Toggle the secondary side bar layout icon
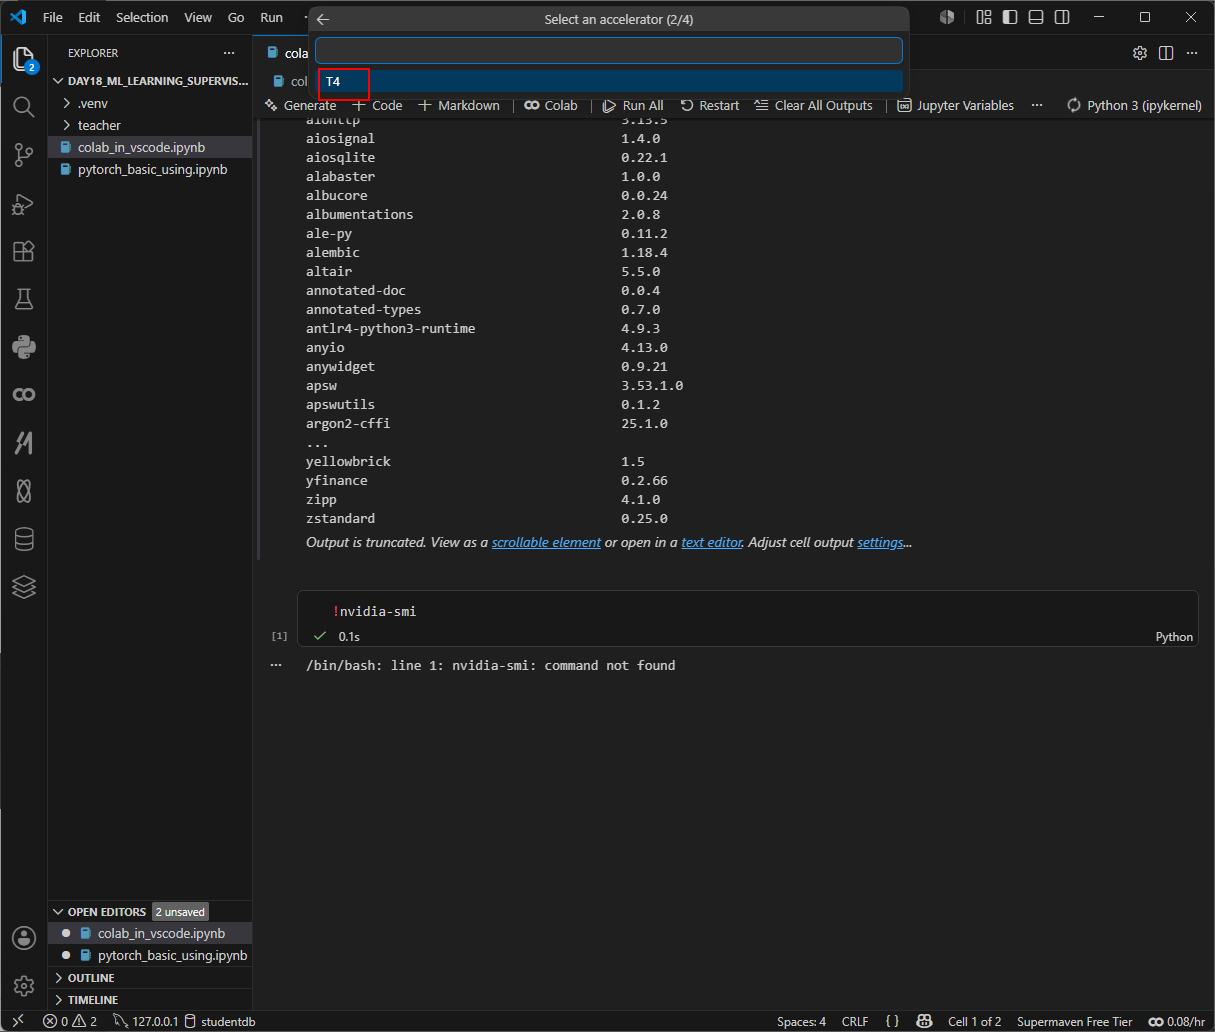This screenshot has width=1215, height=1032. 1062,17
